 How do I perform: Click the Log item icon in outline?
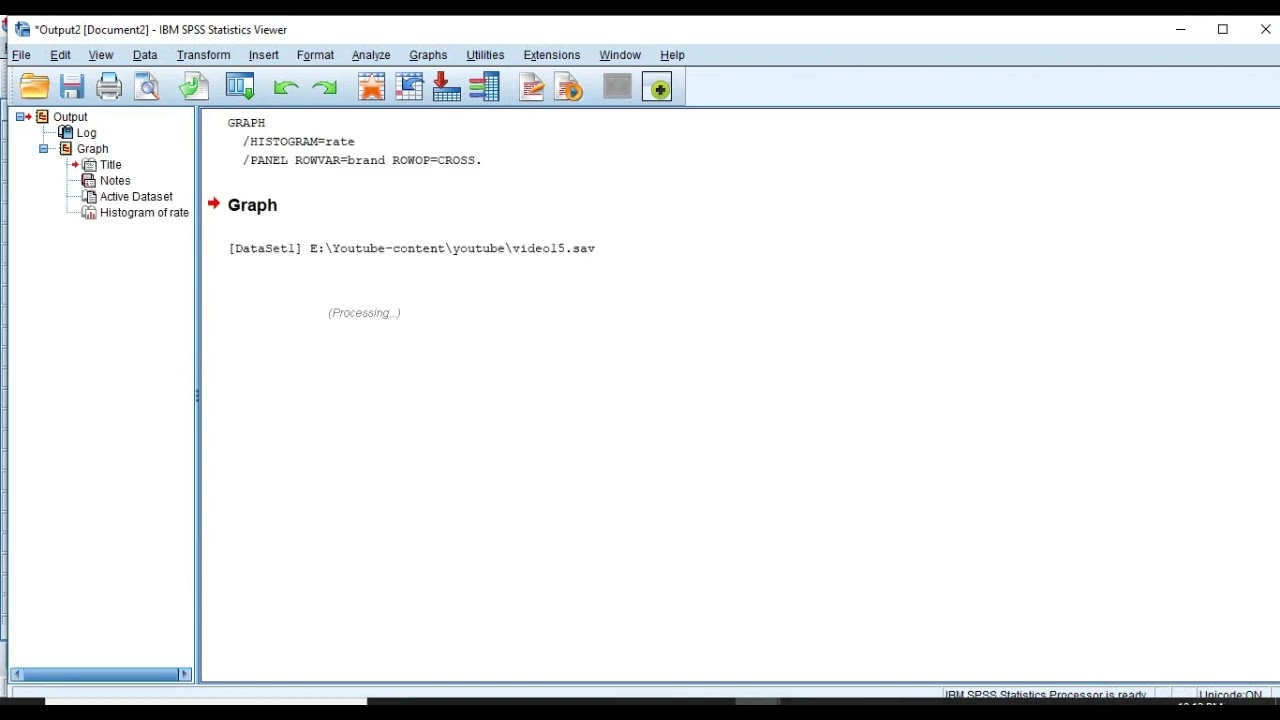(x=66, y=132)
